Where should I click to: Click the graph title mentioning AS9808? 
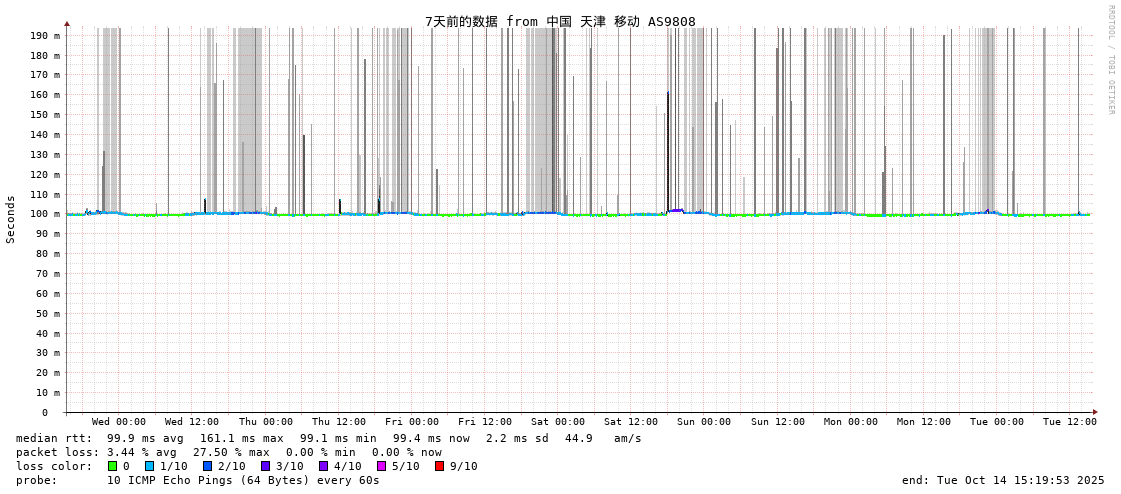click(560, 21)
